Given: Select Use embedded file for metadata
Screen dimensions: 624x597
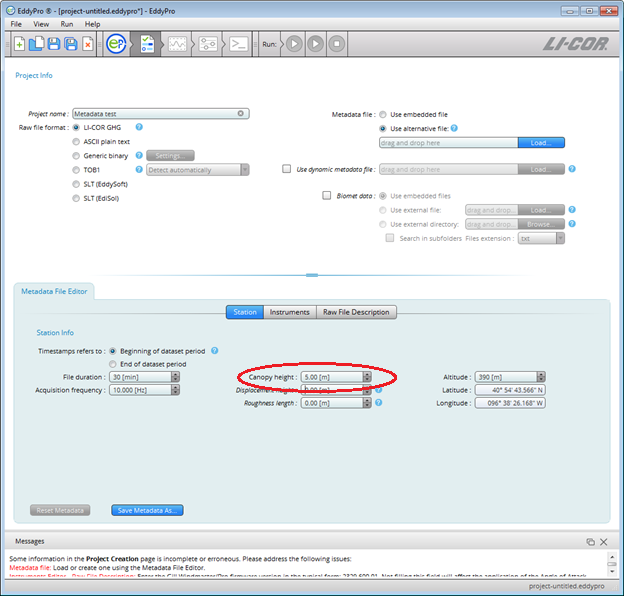Looking at the screenshot, I should pyautogui.click(x=383, y=115).
